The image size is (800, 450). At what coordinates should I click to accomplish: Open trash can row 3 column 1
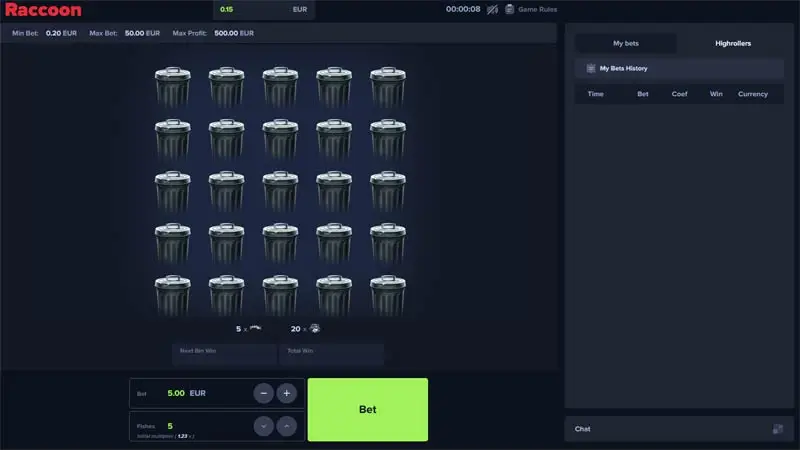(x=173, y=191)
